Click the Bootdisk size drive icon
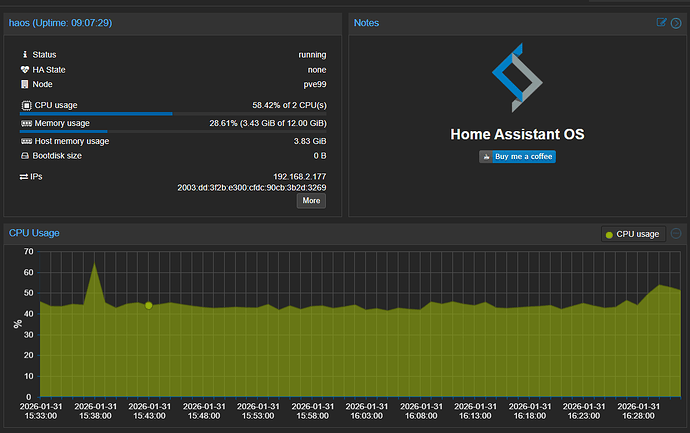 [x=25, y=156]
